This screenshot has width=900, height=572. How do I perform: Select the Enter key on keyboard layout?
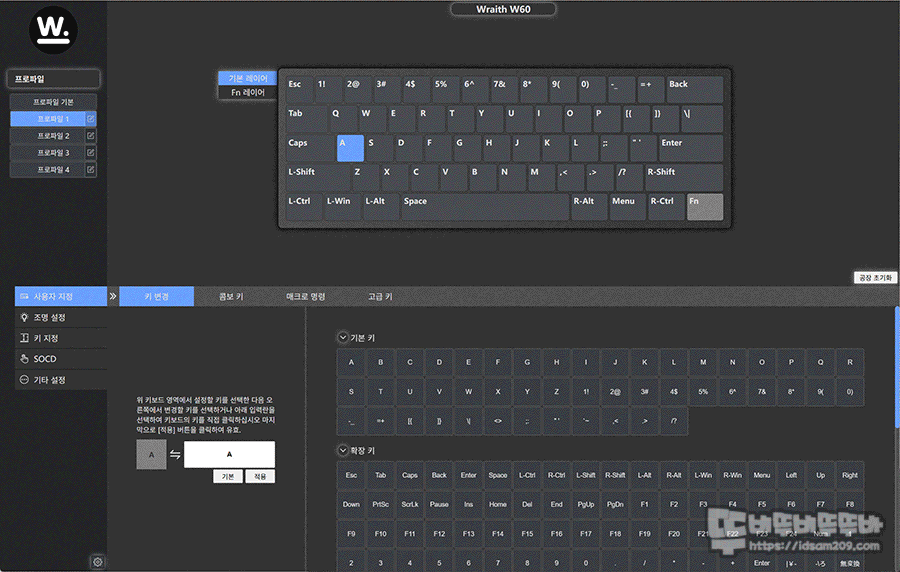tap(691, 148)
